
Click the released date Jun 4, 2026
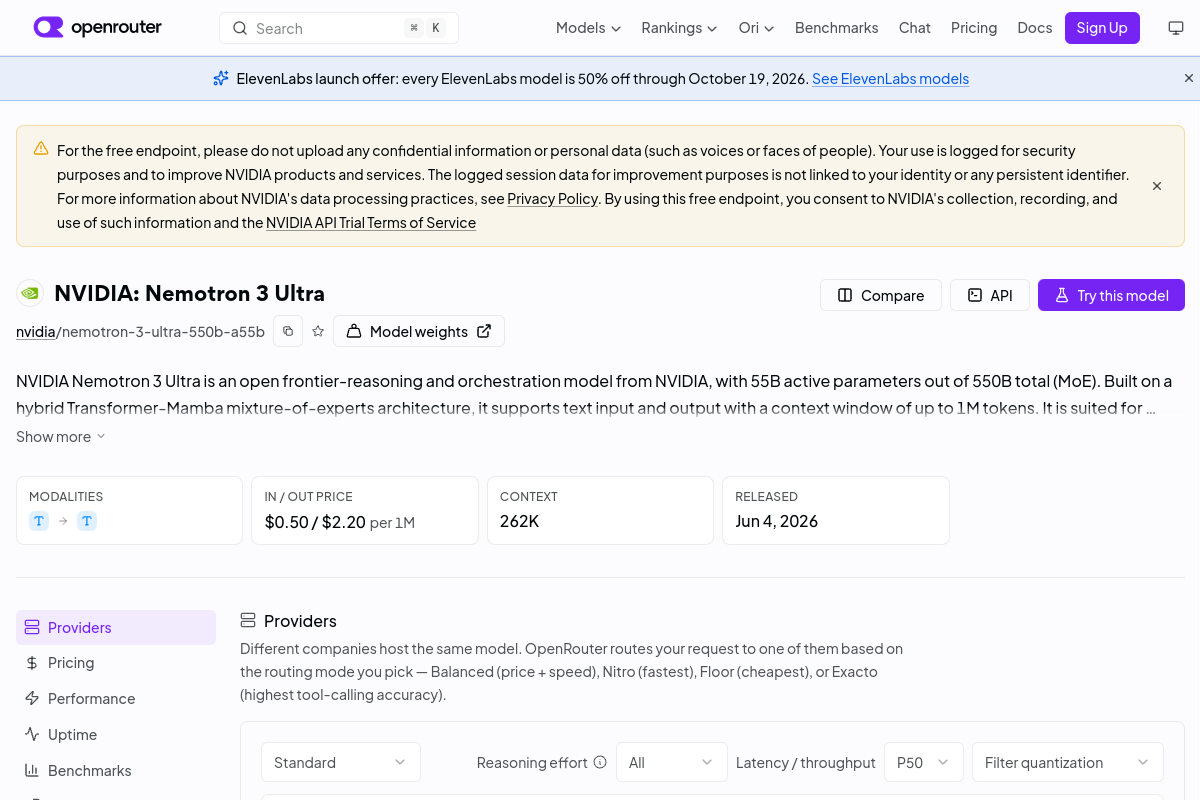(x=776, y=521)
